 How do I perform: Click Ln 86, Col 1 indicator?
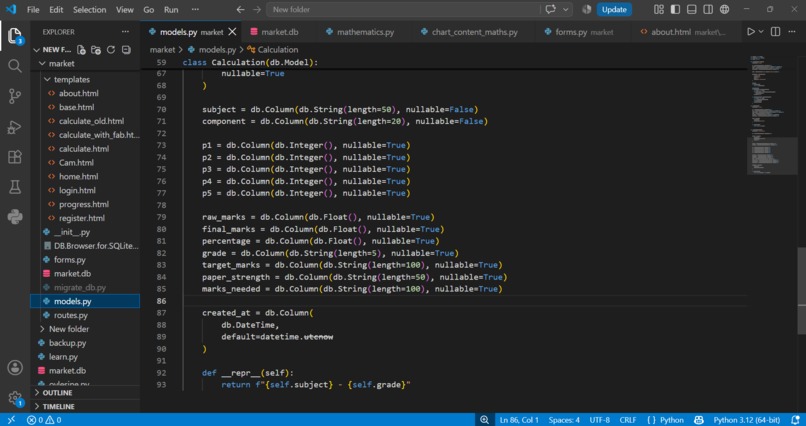pyautogui.click(x=519, y=420)
